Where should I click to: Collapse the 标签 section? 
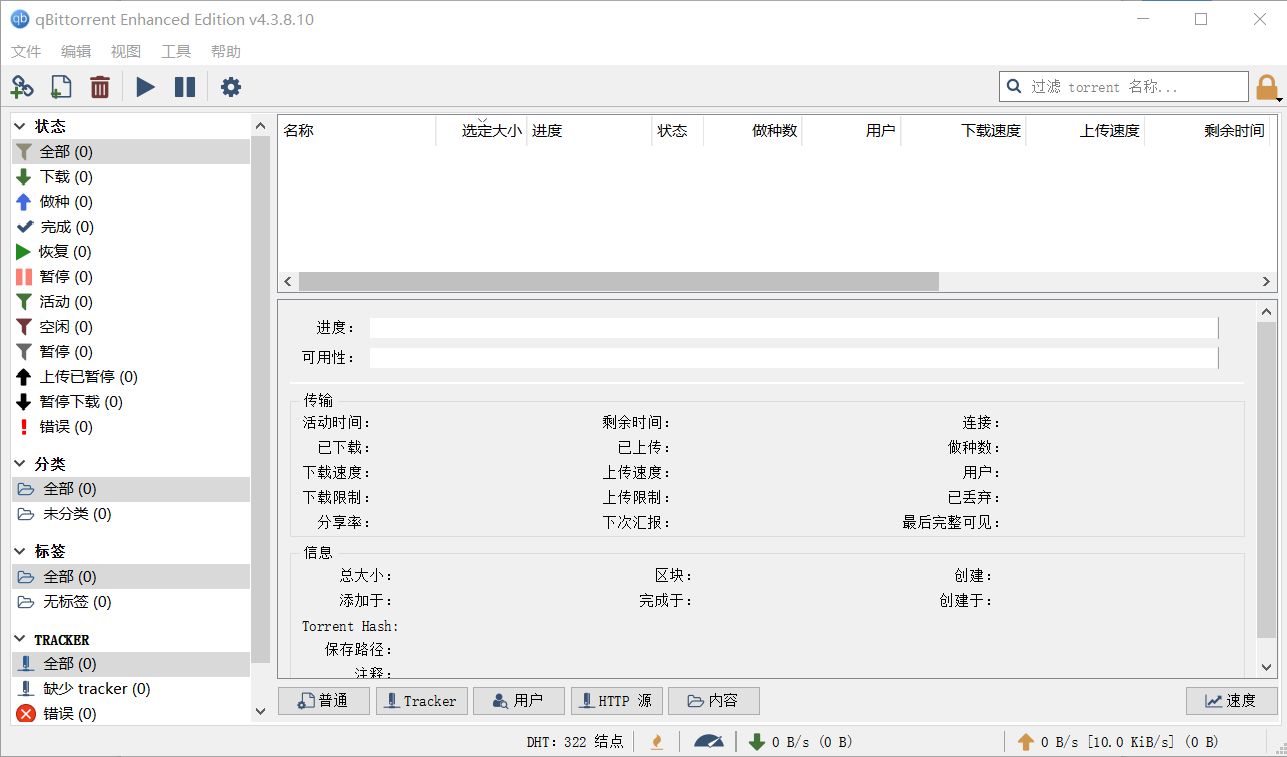pos(21,552)
